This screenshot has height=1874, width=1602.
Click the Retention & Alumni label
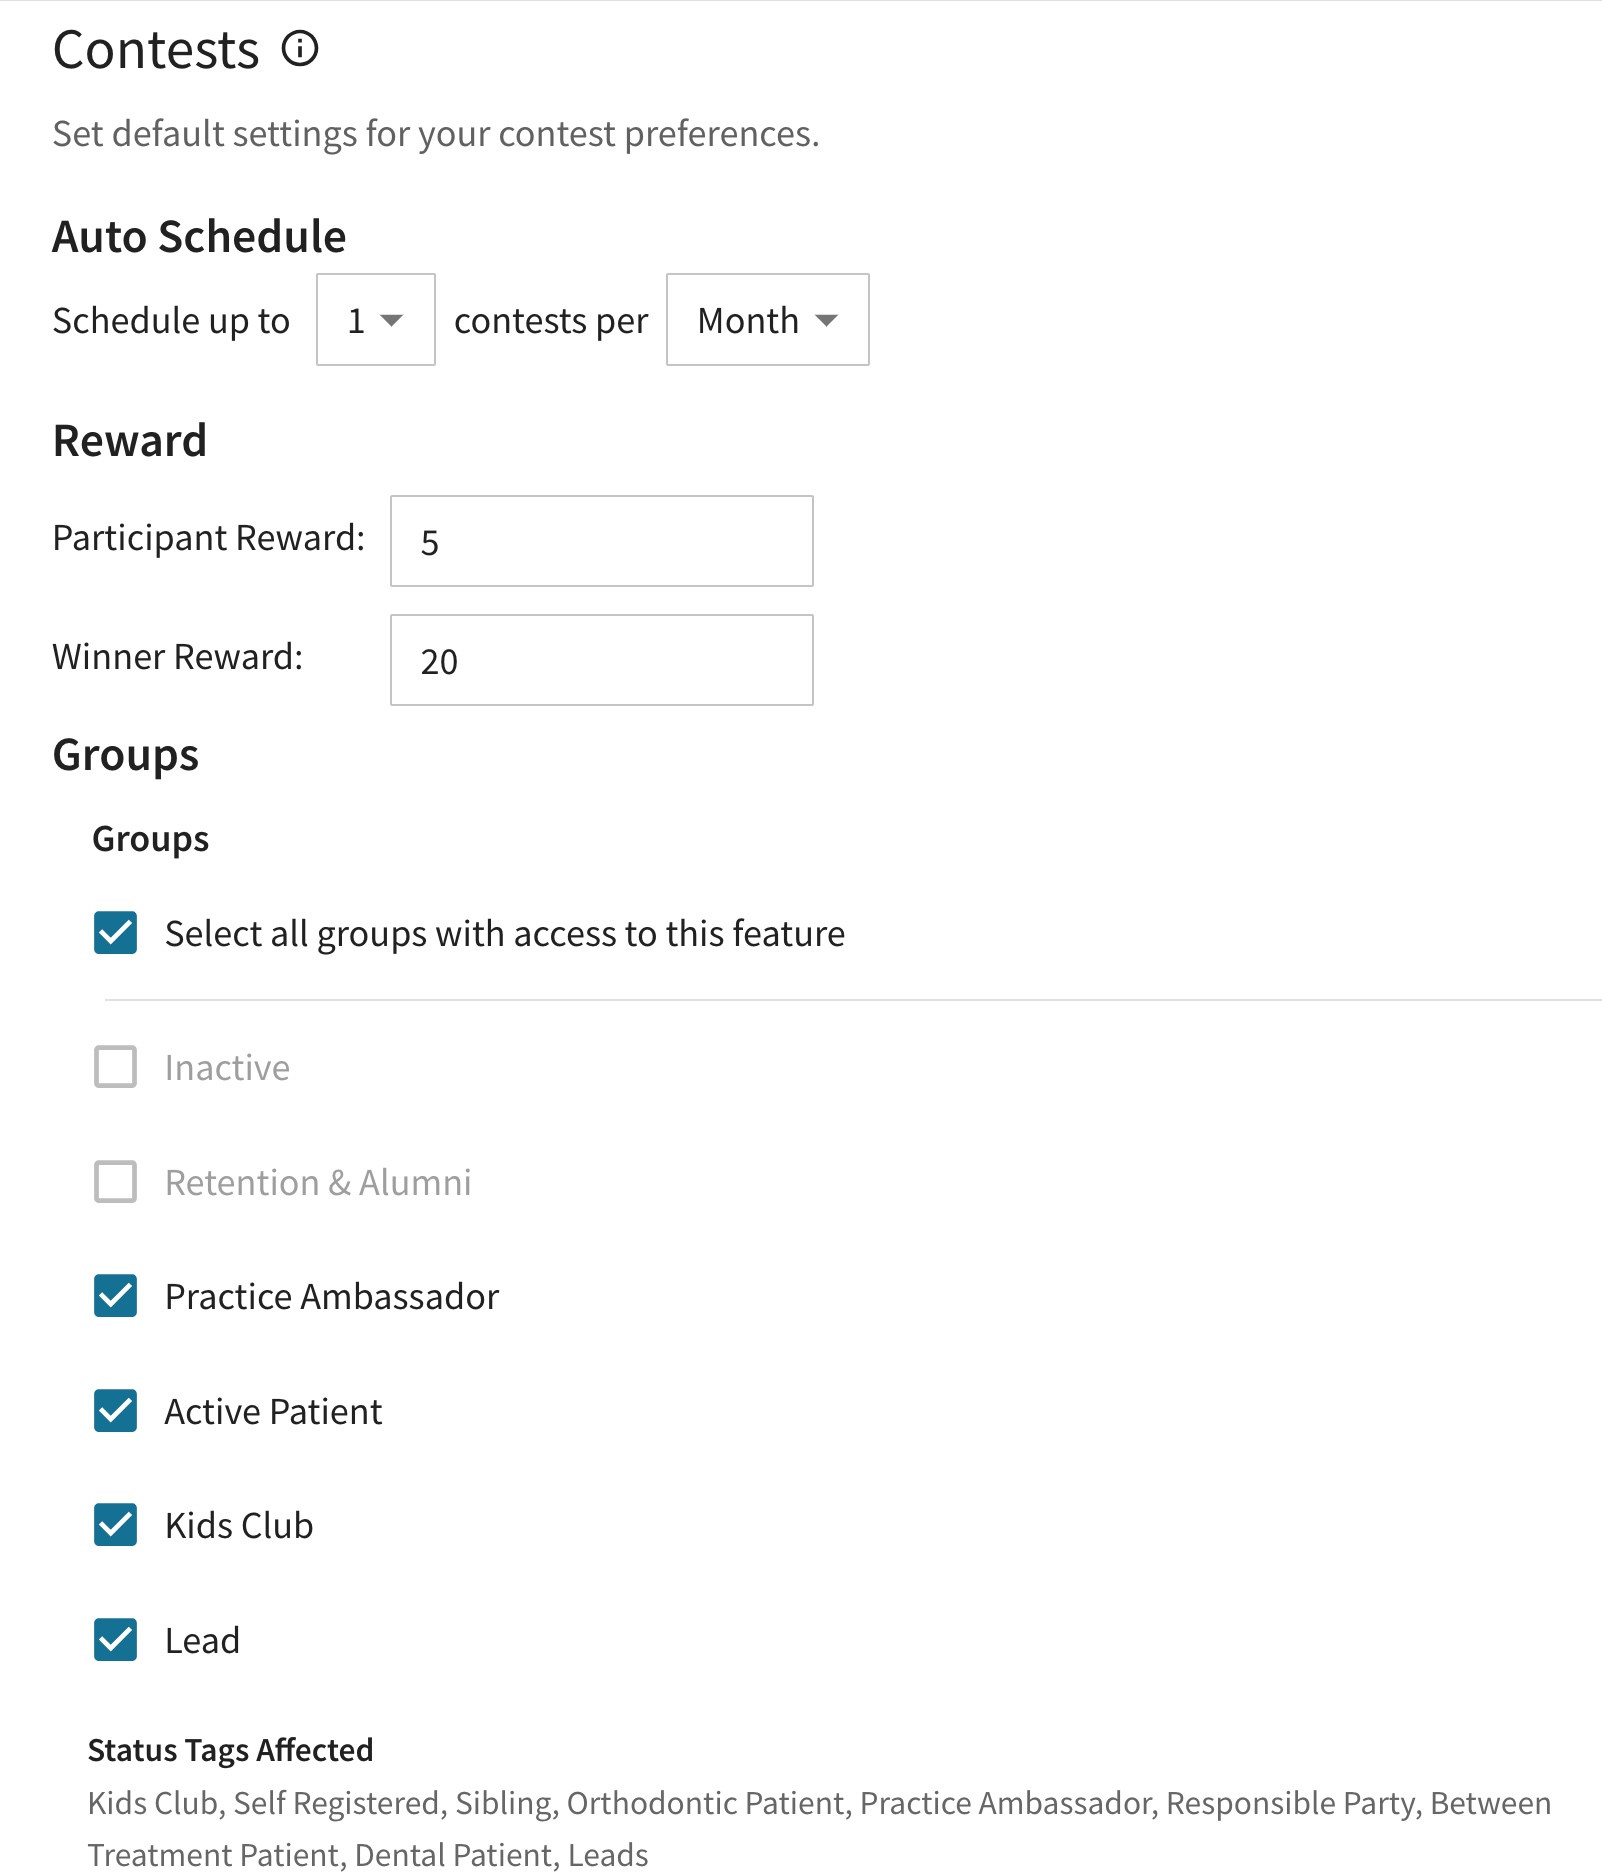pos(318,1183)
